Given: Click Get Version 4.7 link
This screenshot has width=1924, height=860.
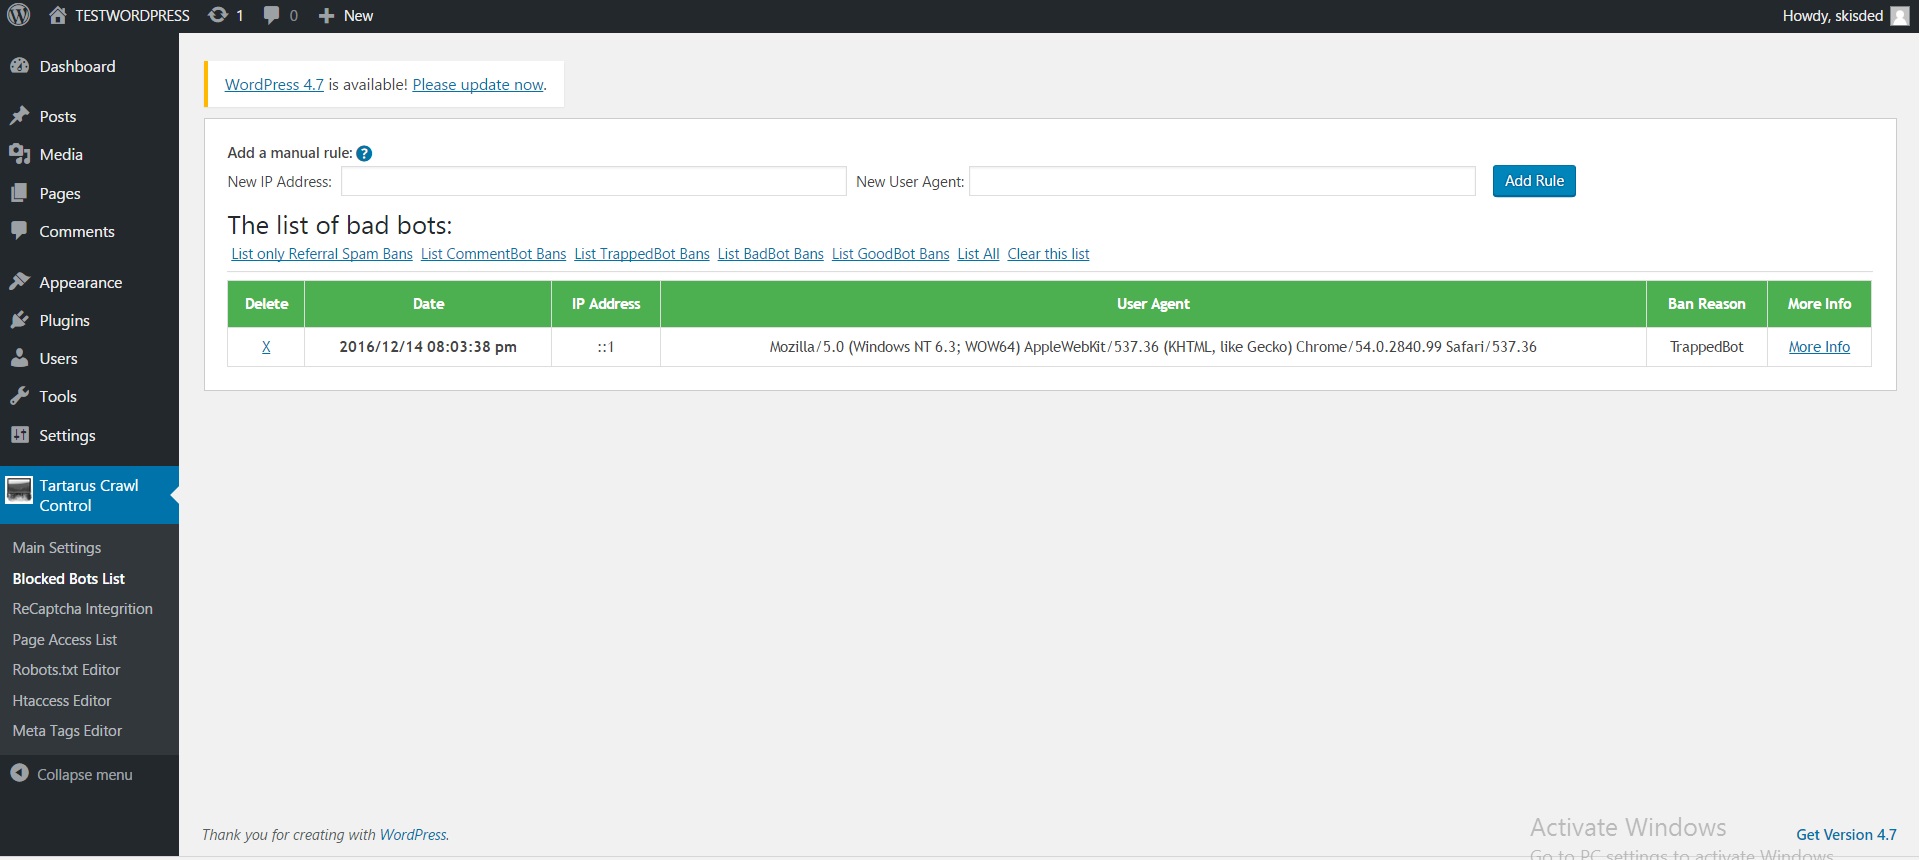Looking at the screenshot, I should (1846, 835).
